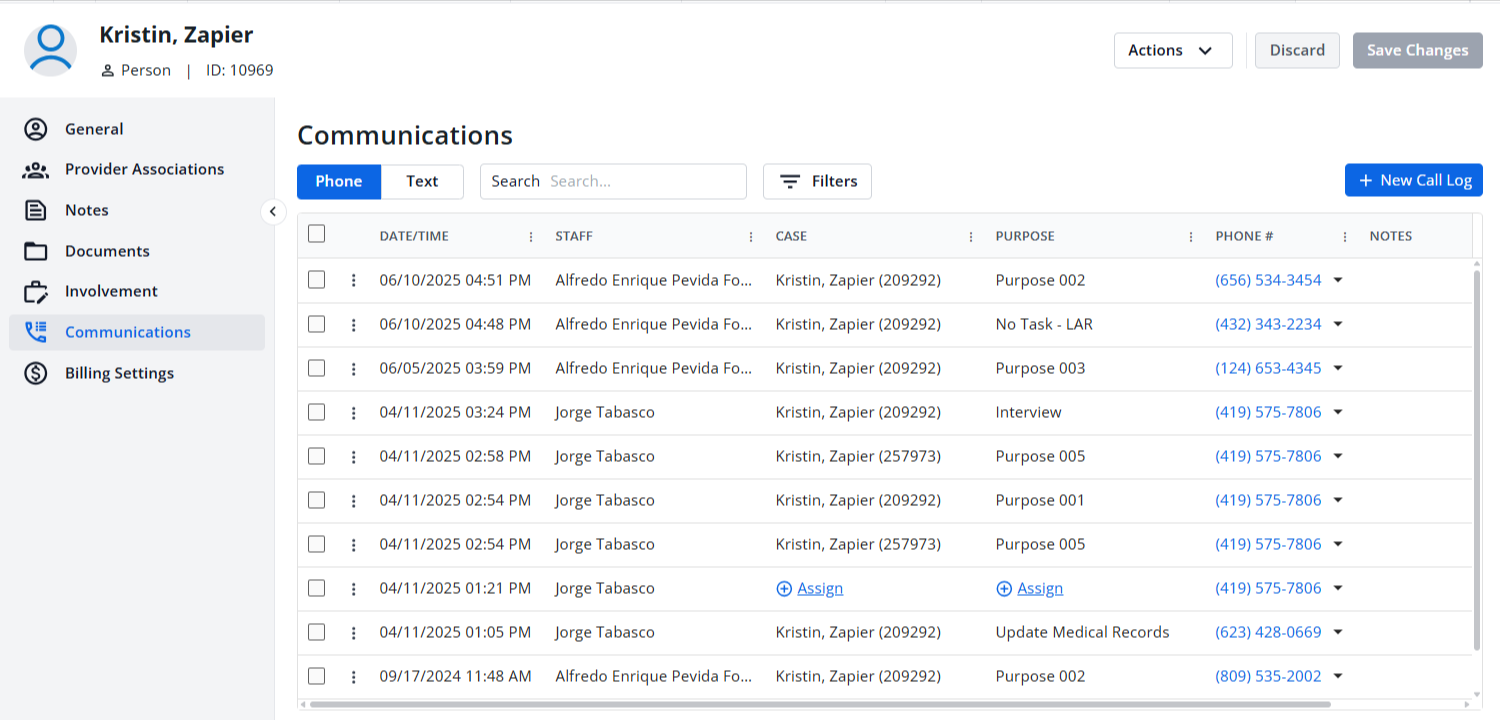
Task: Open row menu for 04/11/2025 01:21 PM
Action: 353,588
